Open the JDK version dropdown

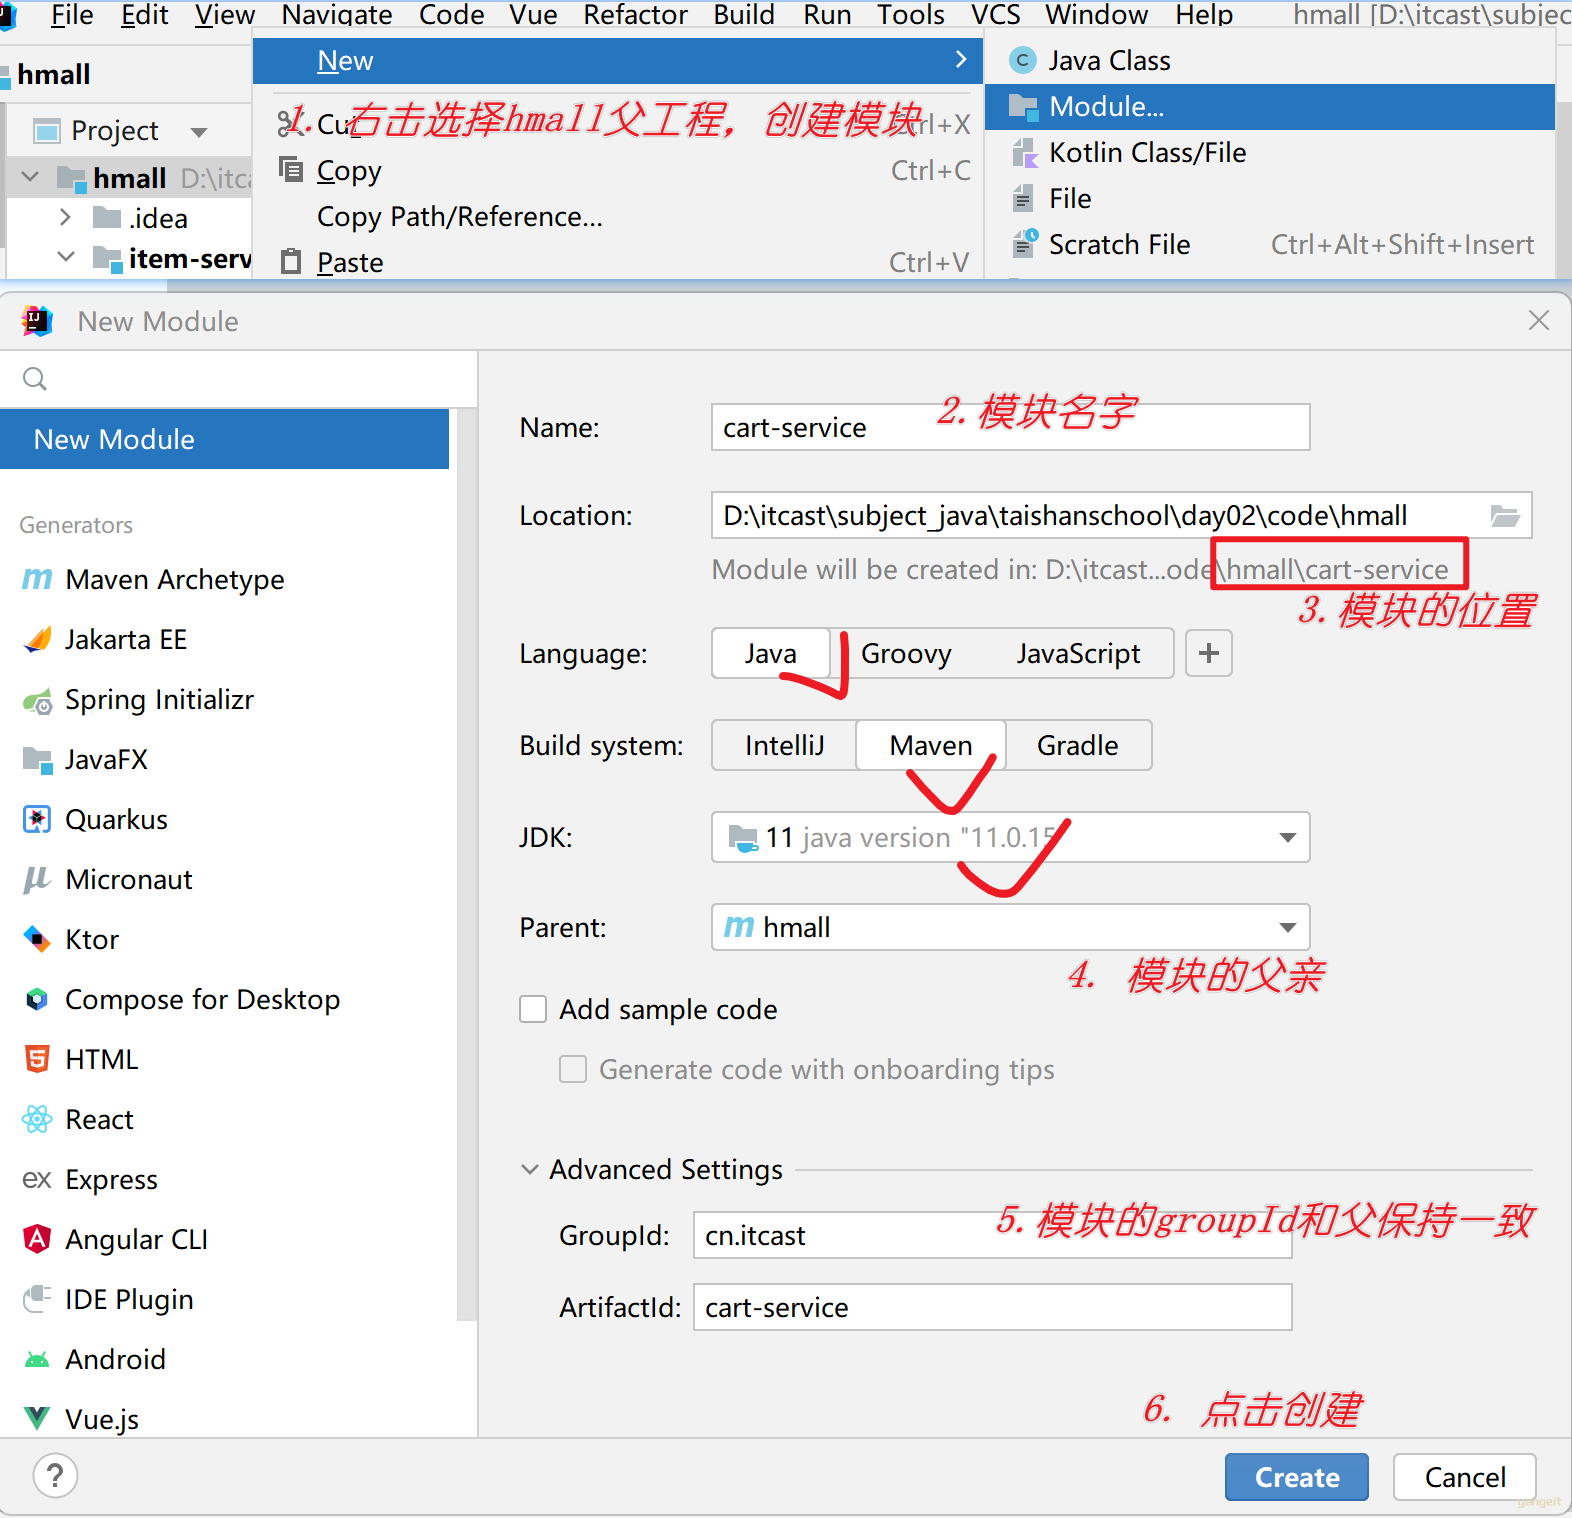click(1288, 837)
